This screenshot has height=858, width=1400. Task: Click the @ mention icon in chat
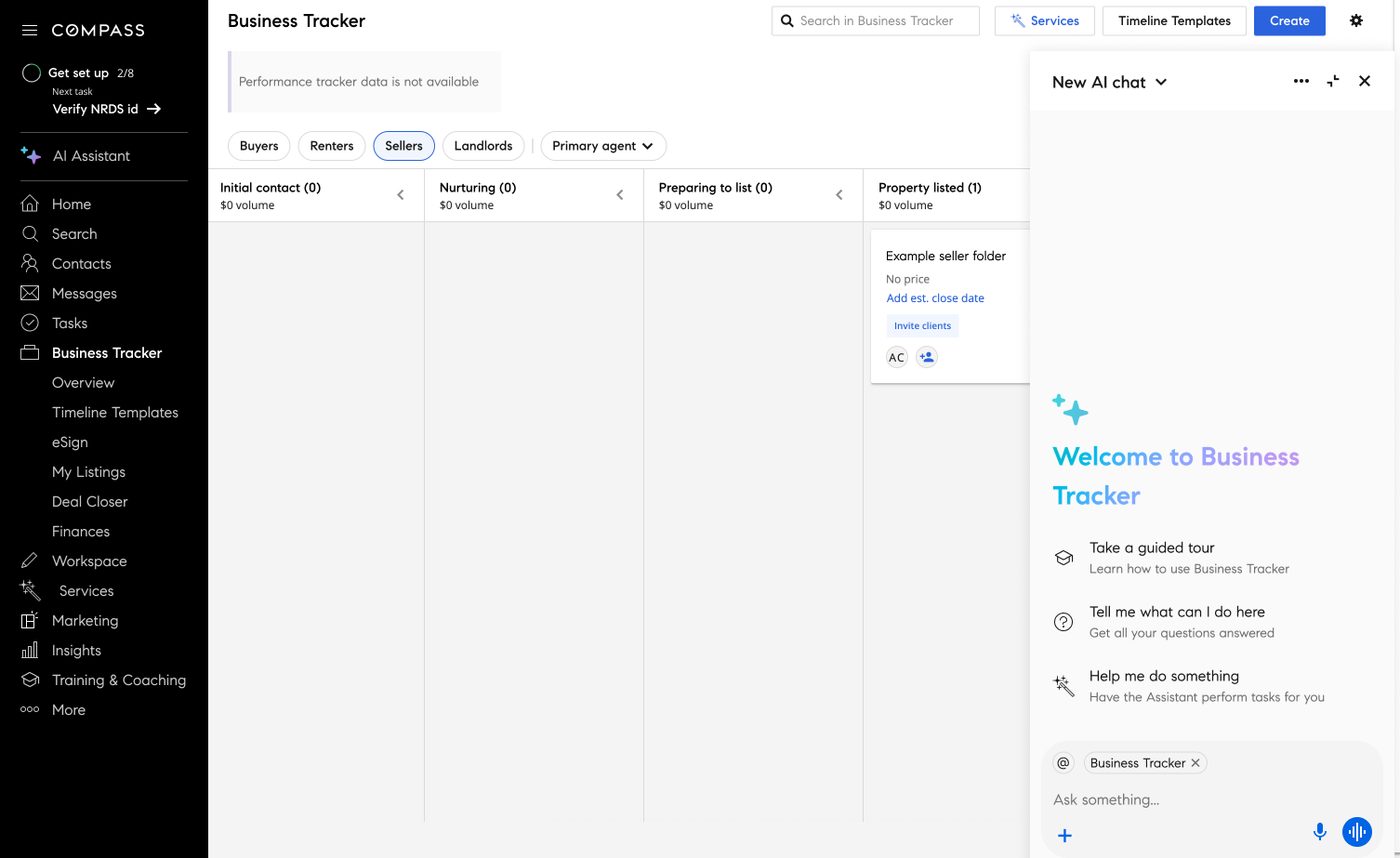pos(1063,763)
